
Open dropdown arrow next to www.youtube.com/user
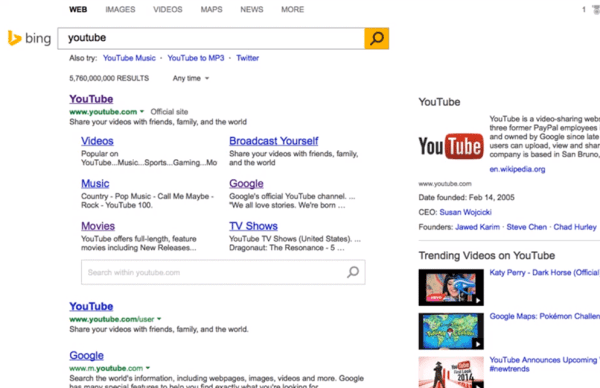[159, 319]
